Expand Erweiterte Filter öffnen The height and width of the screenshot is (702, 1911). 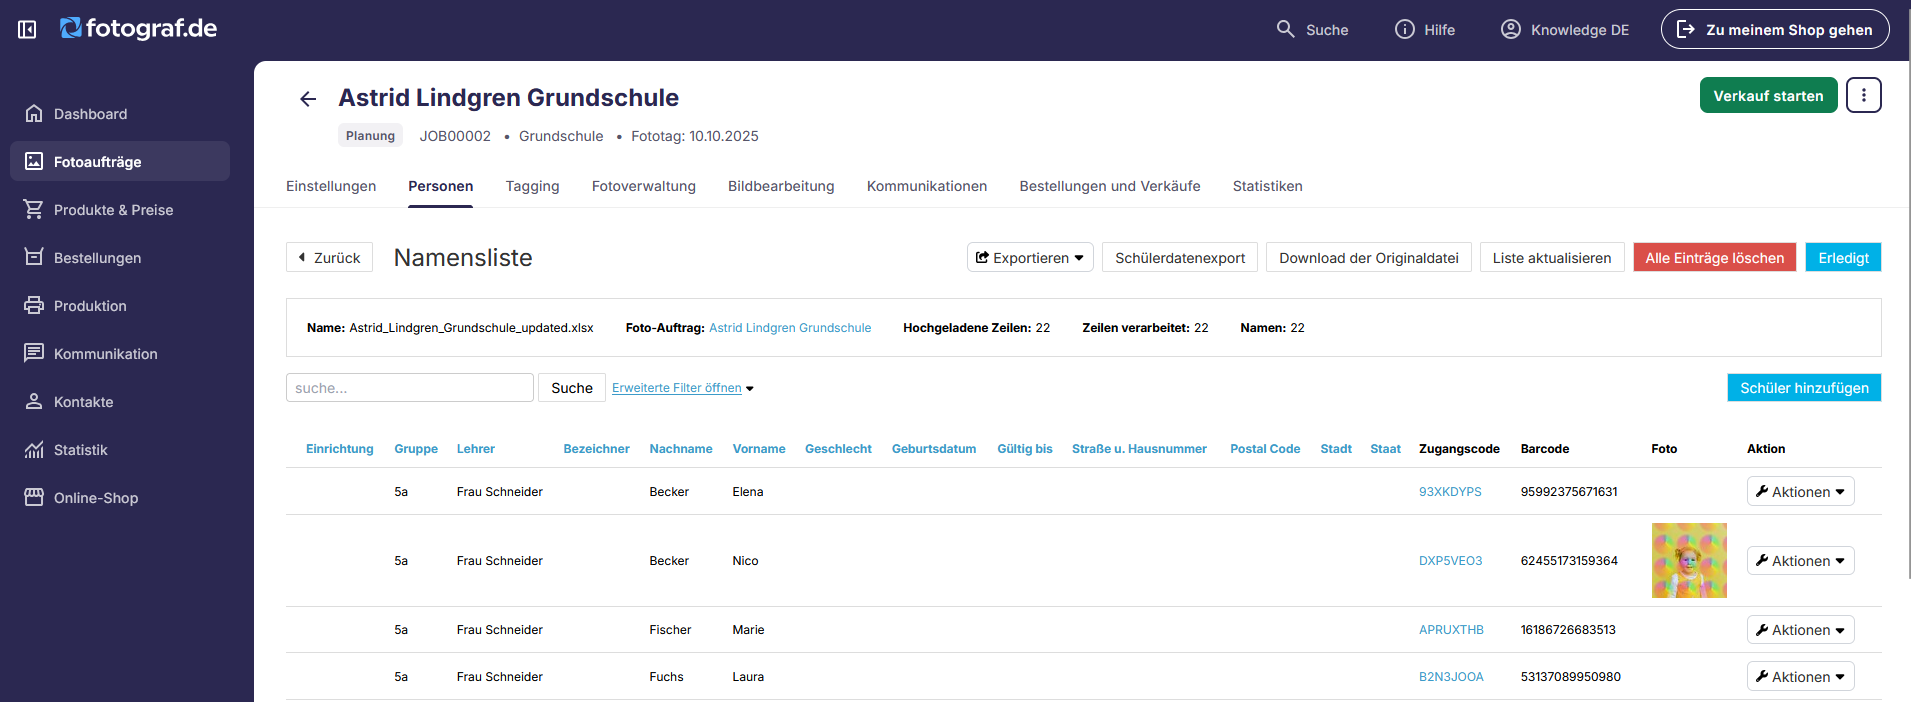coord(683,388)
